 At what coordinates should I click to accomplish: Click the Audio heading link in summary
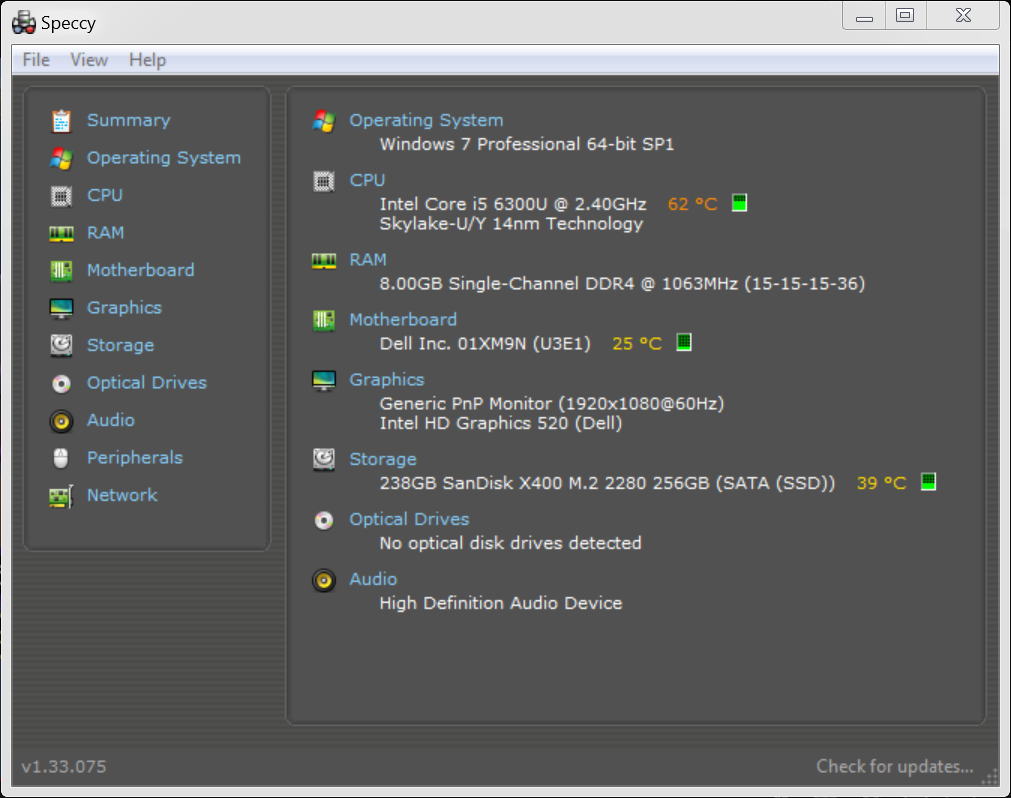click(373, 579)
